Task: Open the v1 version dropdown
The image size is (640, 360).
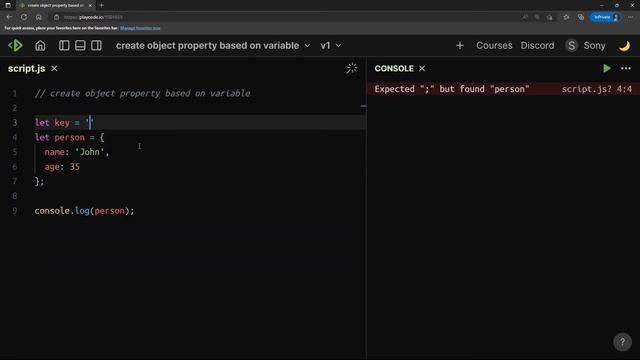Action: coord(331,45)
